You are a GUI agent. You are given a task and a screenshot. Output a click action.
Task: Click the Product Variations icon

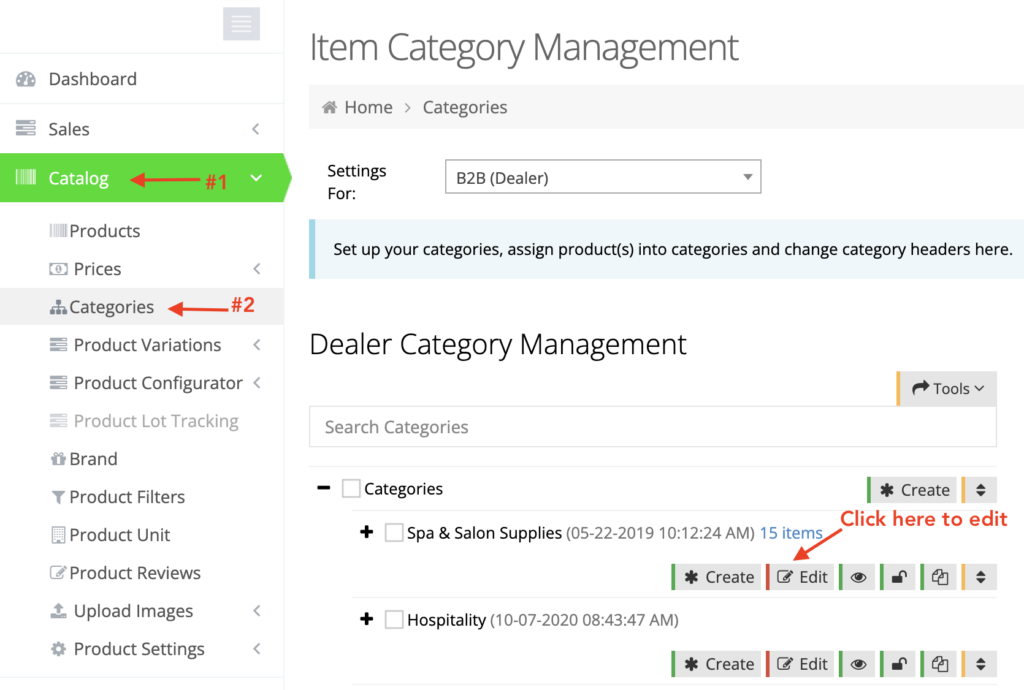[58, 345]
